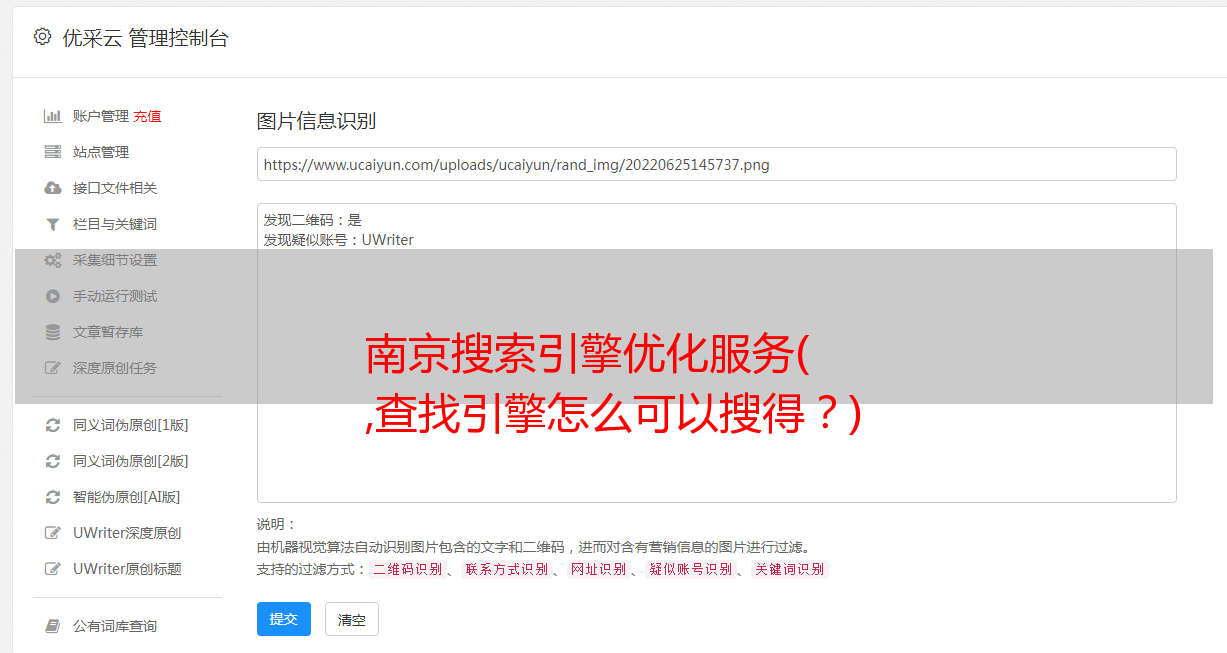
Task: Click the 疑似账号识别 tag
Action: [690, 569]
